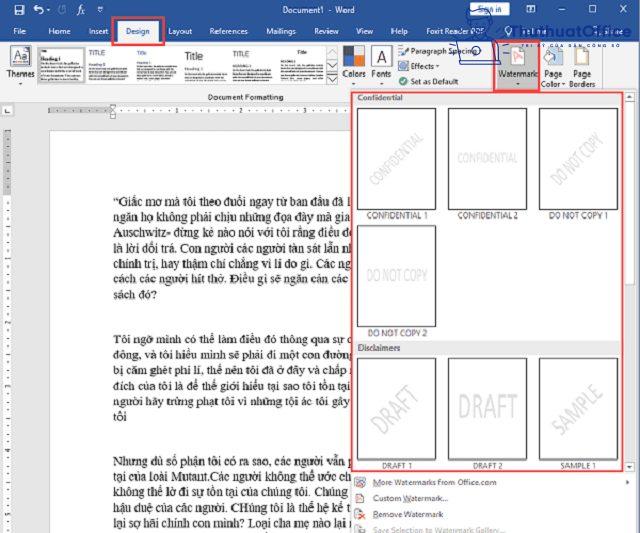The width and height of the screenshot is (640, 533).
Task: Open the Mailings tab
Action: (280, 31)
